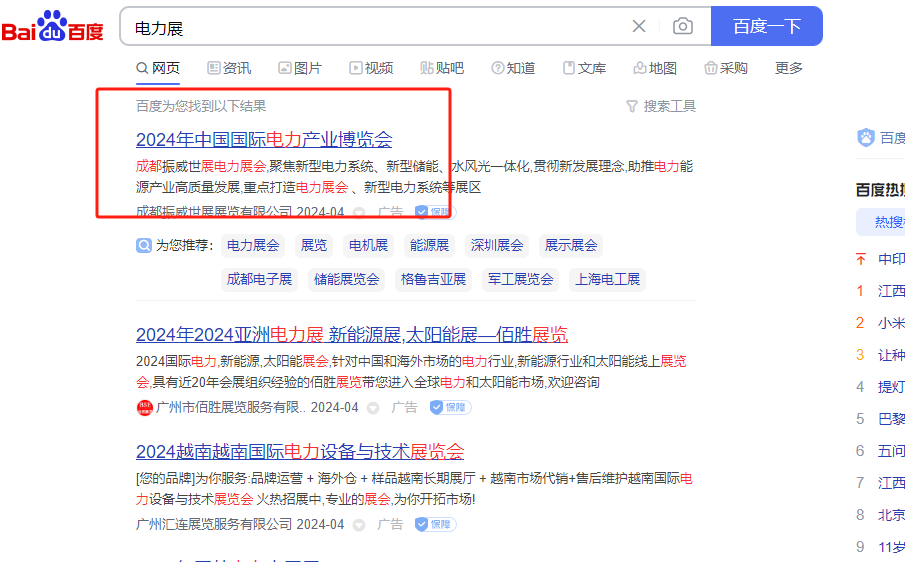Switch to the 图片 tab
This screenshot has width=905, height=562.
300,68
